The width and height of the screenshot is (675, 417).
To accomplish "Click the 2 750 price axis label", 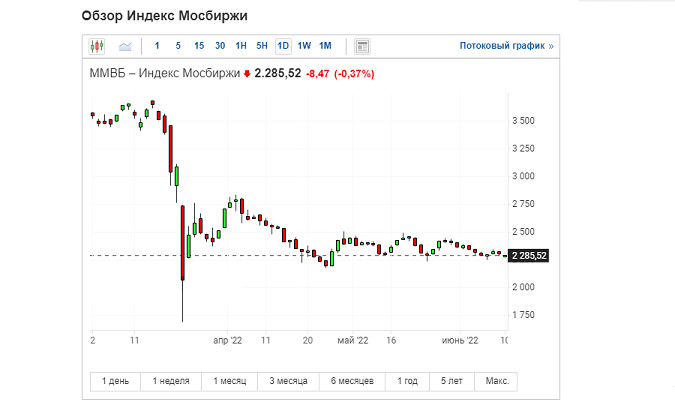I will click(523, 204).
